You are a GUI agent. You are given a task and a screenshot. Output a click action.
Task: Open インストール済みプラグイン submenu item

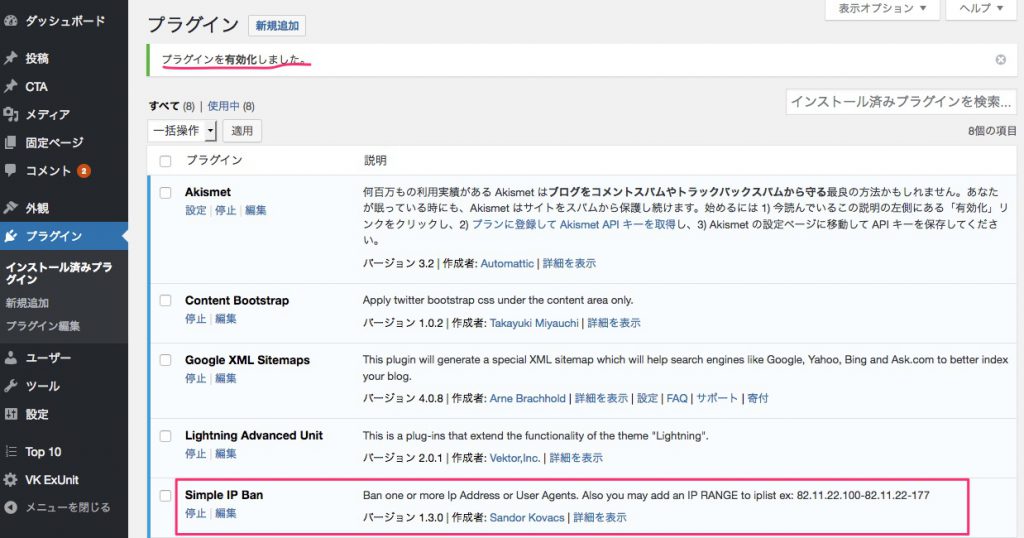(x=59, y=273)
